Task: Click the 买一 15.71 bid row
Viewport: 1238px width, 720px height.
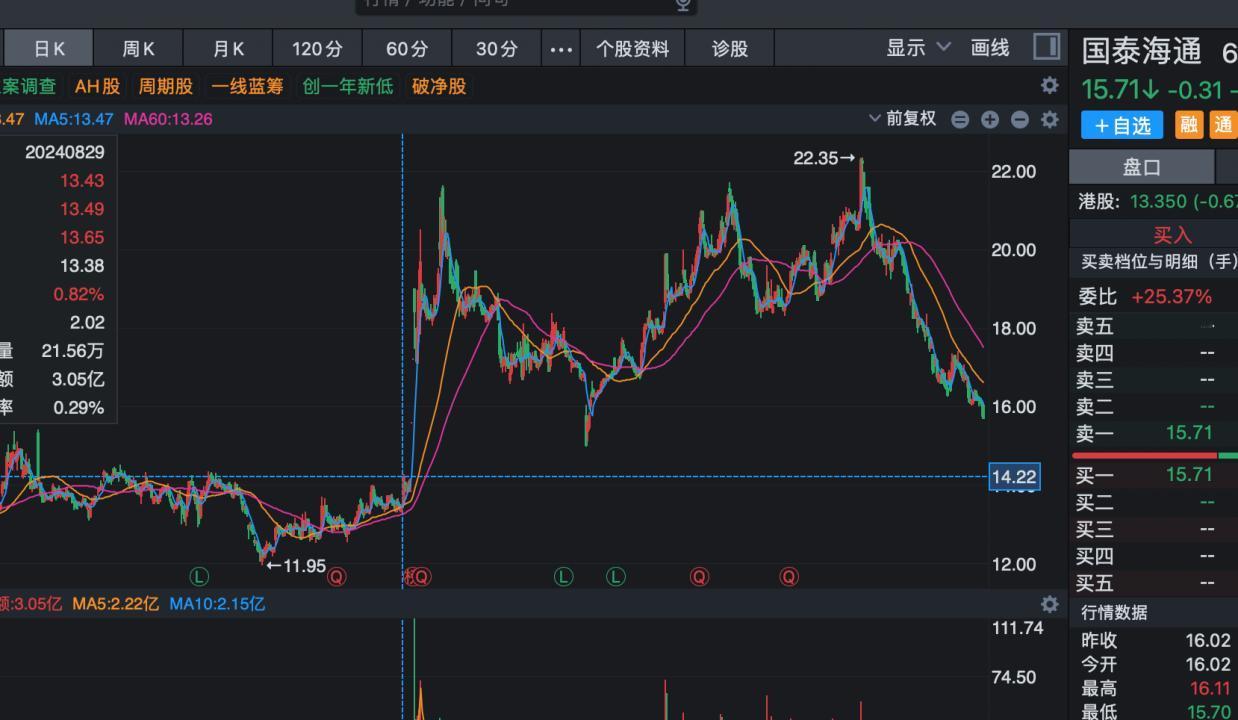Action: click(x=1154, y=474)
